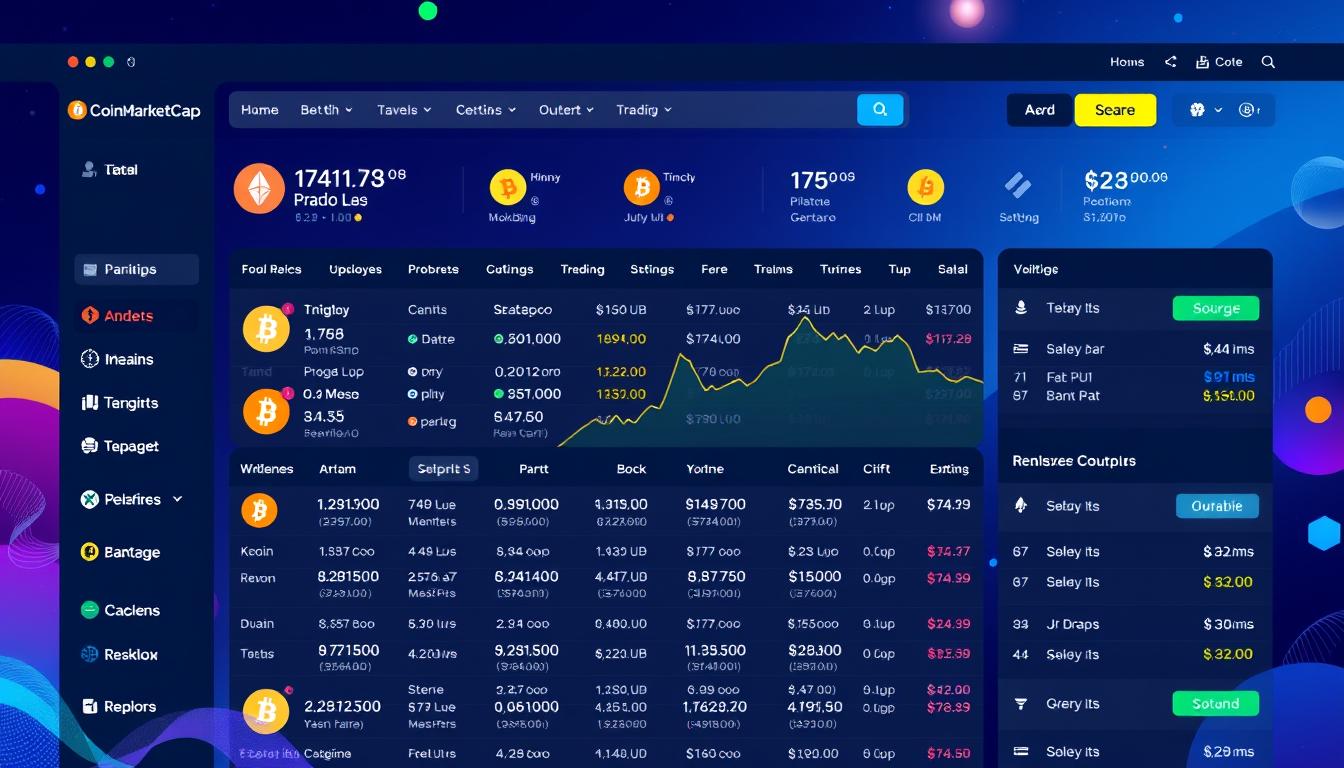Switch to the Uploeyes tab

click(x=355, y=270)
